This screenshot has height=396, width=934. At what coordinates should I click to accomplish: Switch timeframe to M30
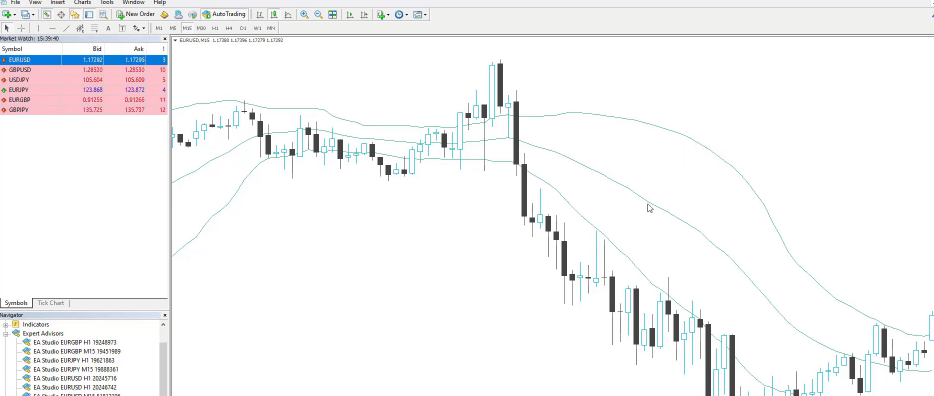pos(201,28)
